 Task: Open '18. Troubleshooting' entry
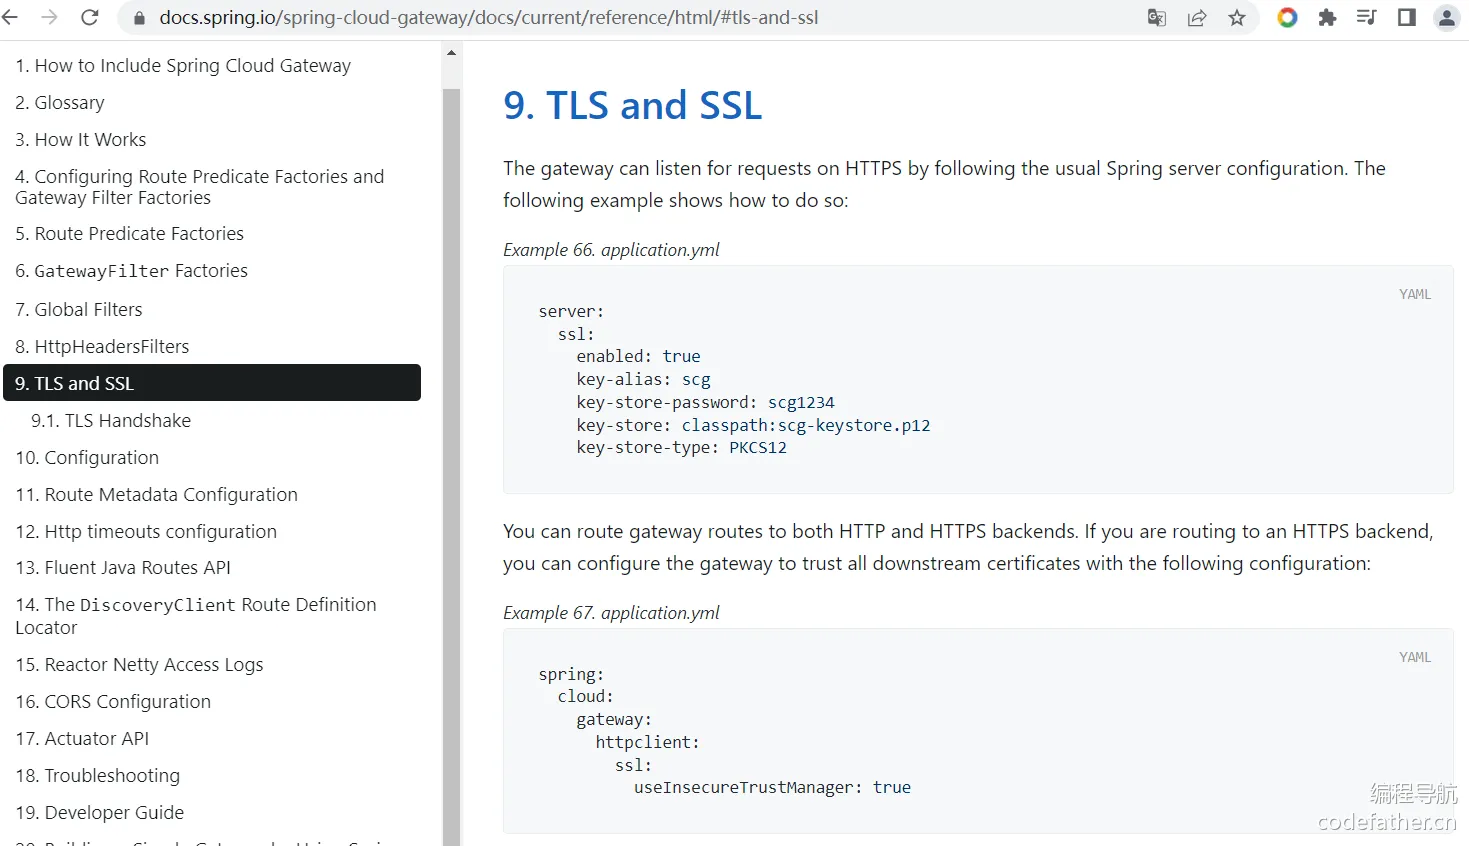coord(98,776)
